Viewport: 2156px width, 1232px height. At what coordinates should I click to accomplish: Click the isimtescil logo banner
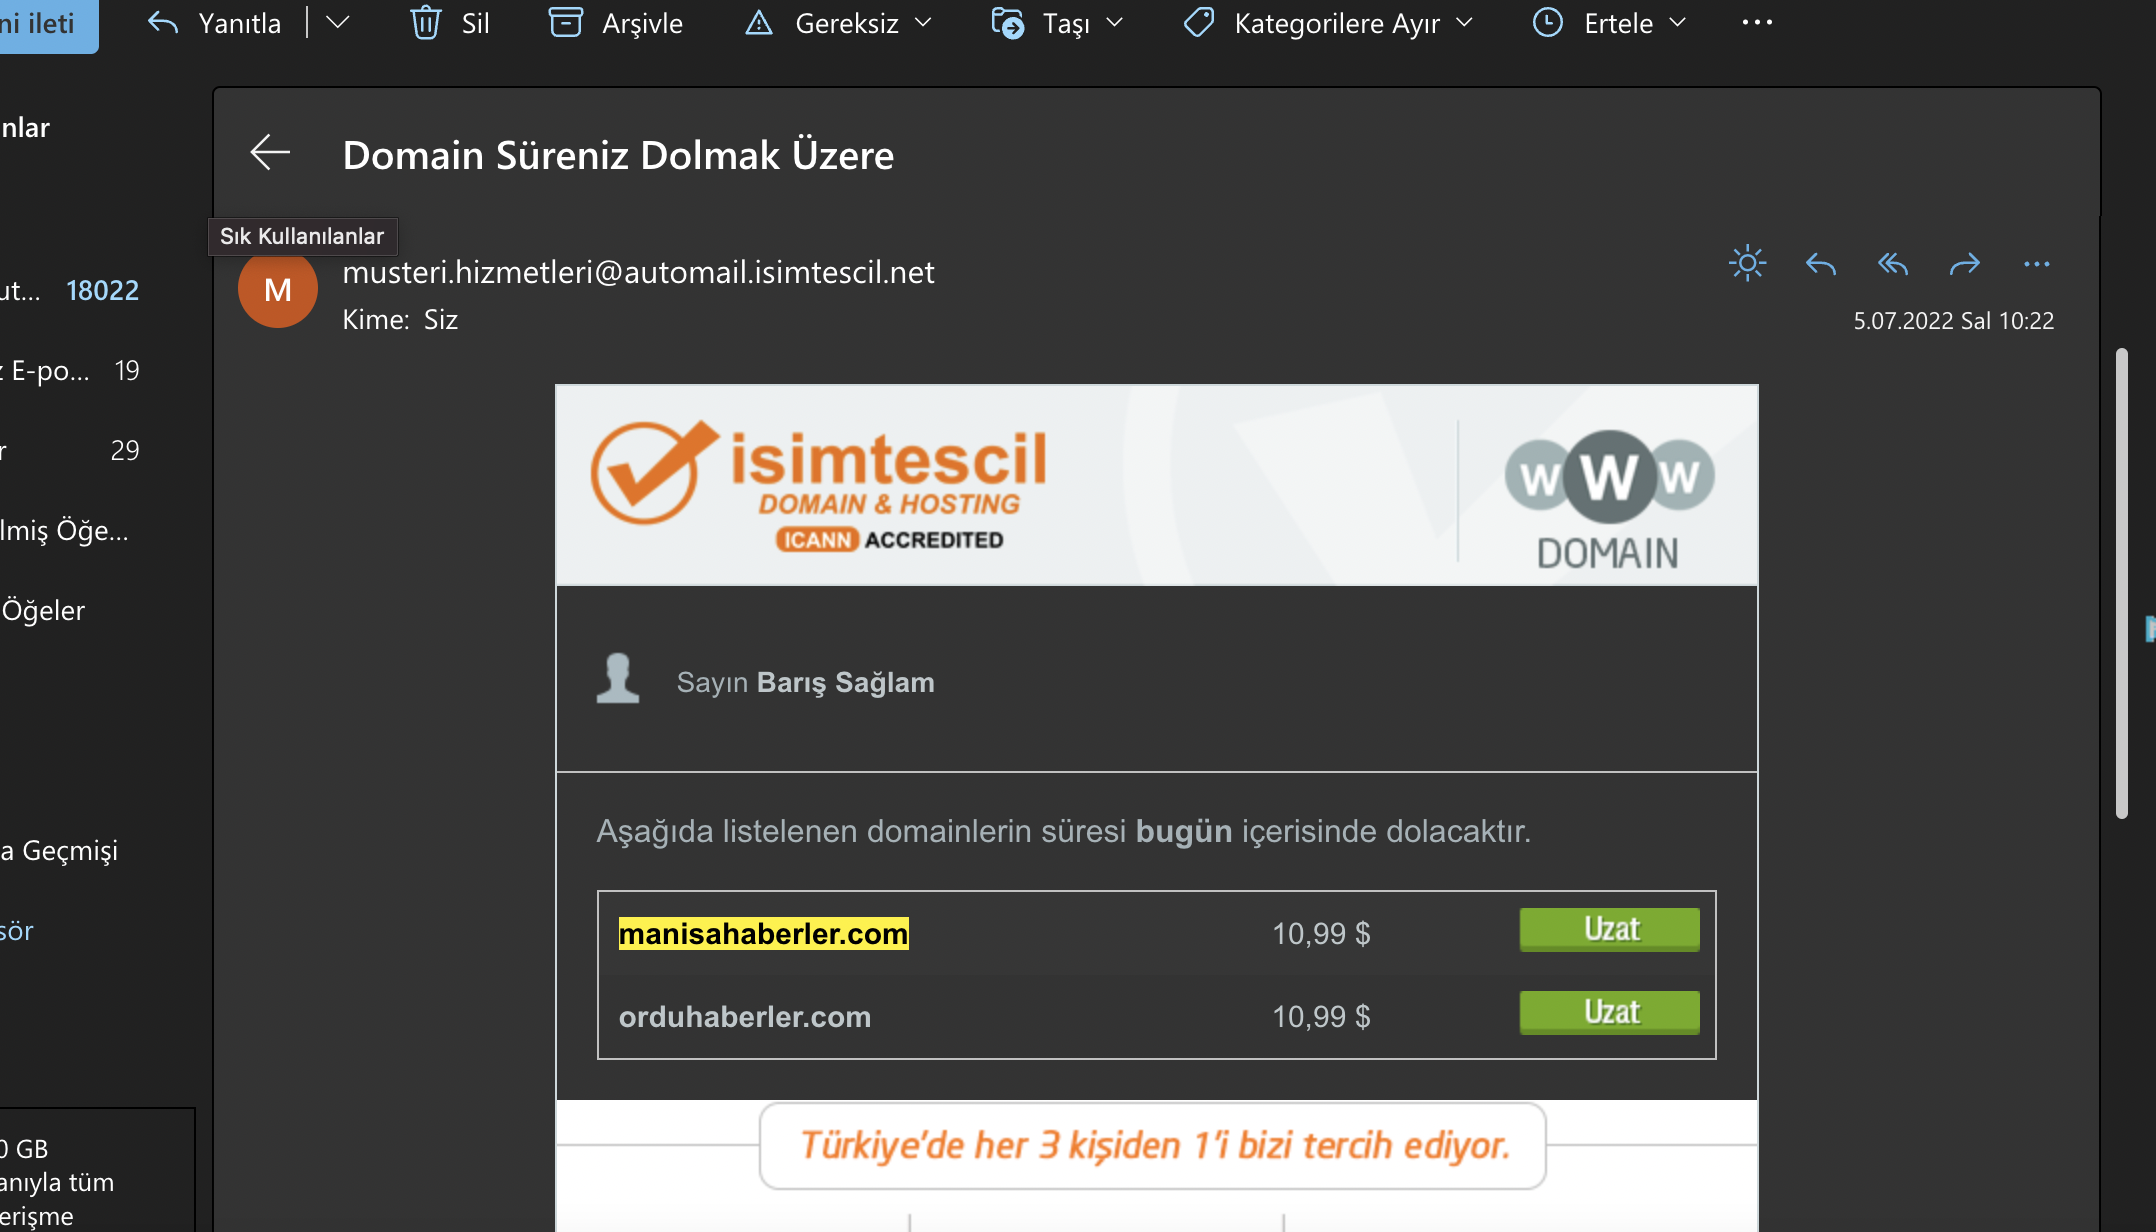coord(819,486)
